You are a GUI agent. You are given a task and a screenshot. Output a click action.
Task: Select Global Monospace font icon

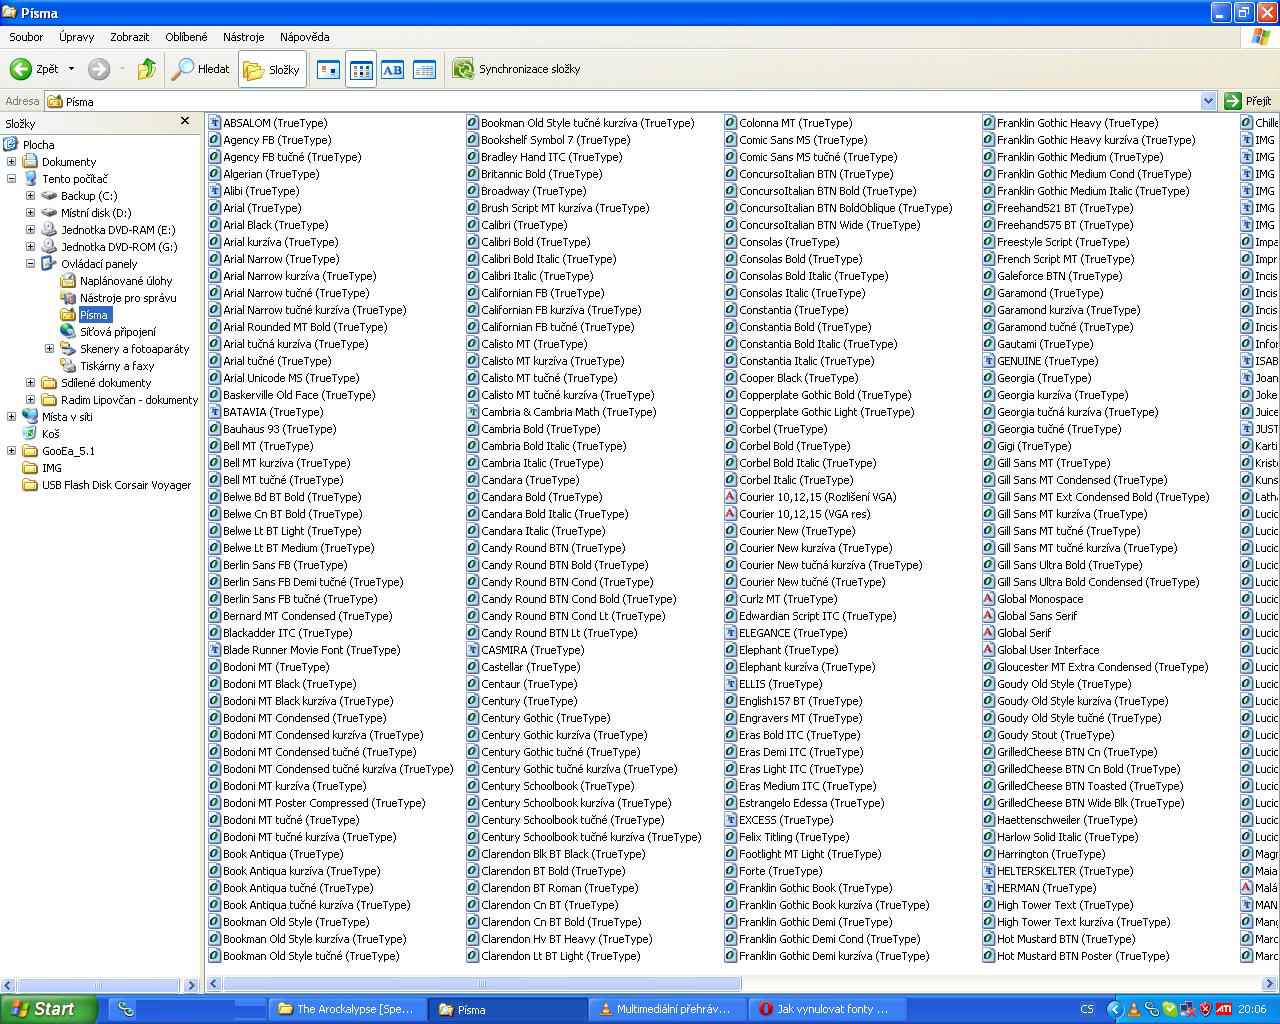point(989,599)
